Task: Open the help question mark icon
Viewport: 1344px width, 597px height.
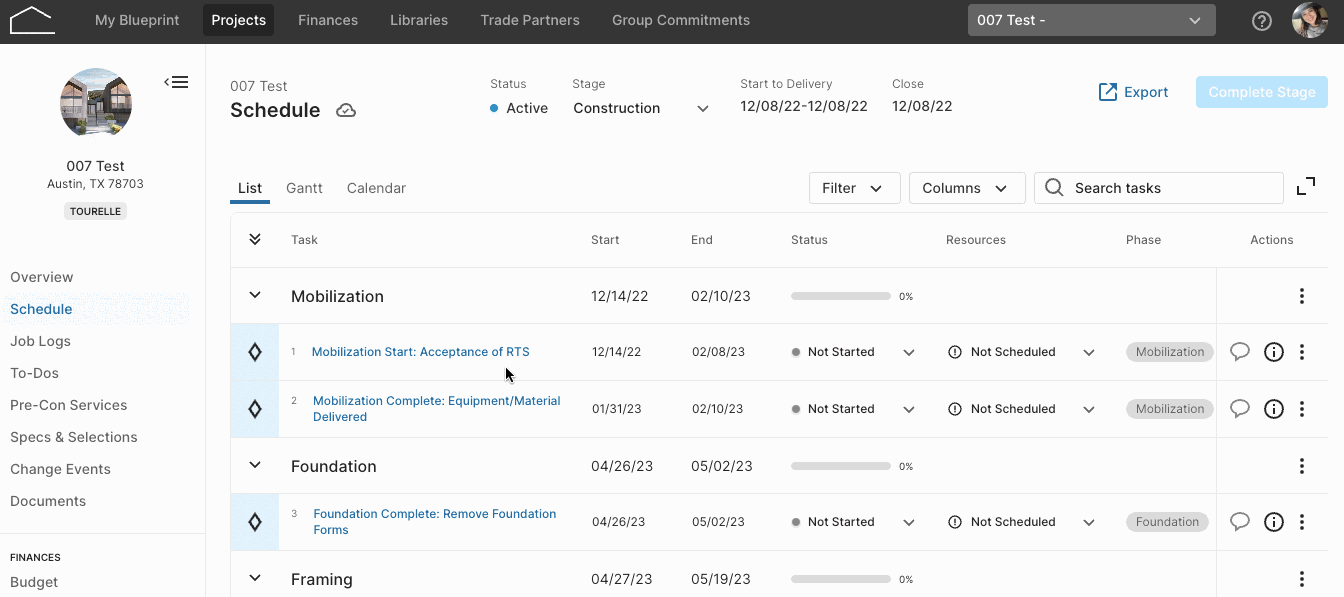Action: tap(1262, 20)
